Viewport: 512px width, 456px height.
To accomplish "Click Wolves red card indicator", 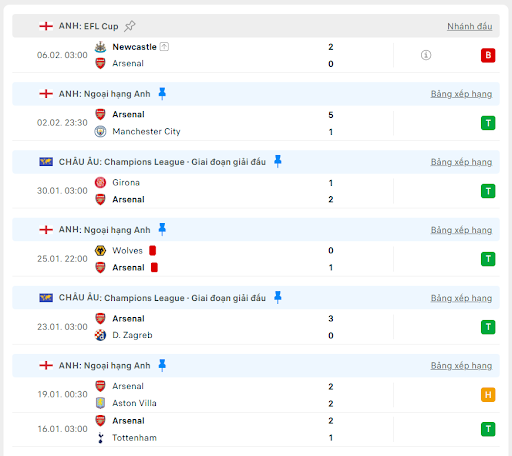I will [x=153, y=250].
